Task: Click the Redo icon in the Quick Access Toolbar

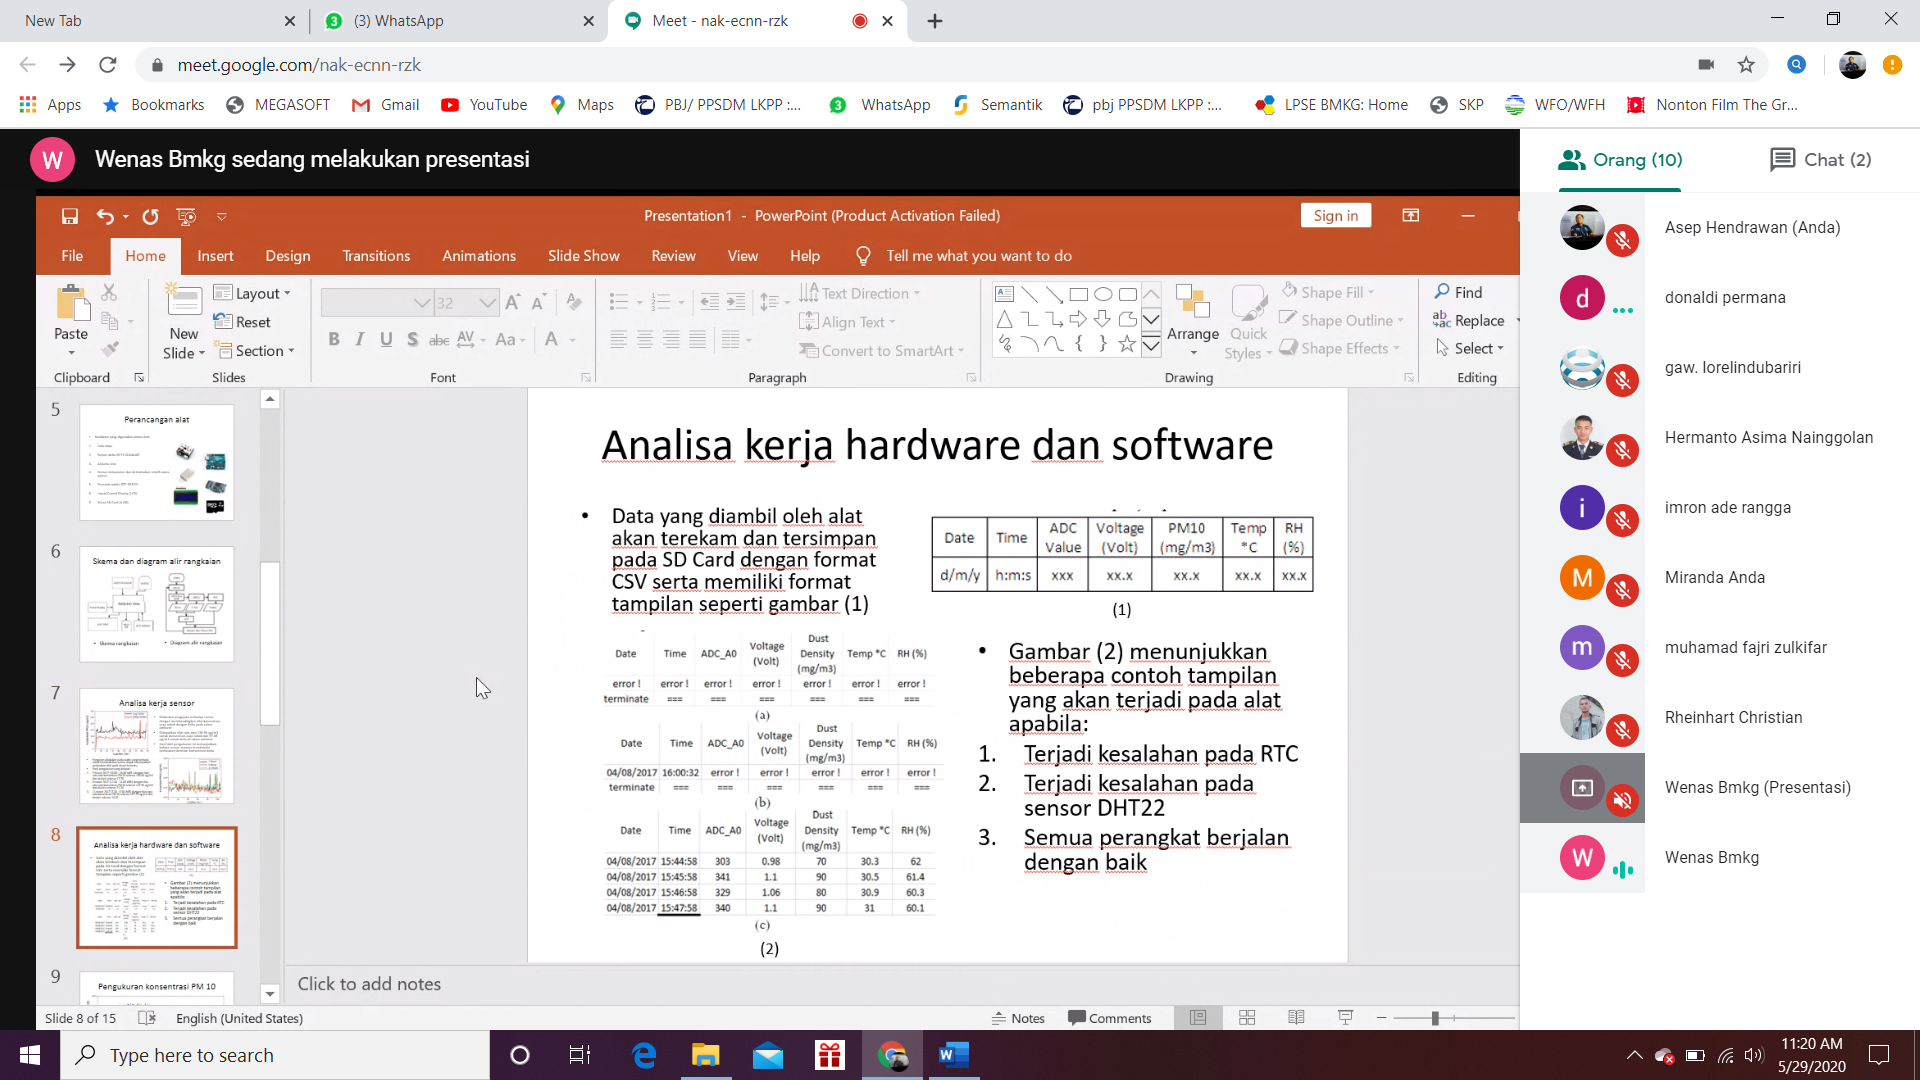Action: click(x=150, y=216)
